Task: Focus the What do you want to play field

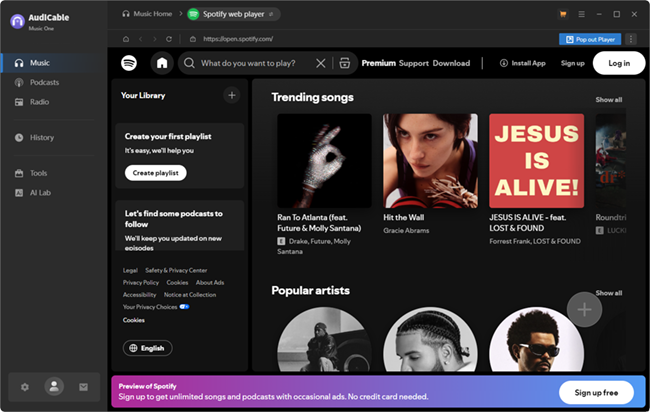Action: coord(248,63)
